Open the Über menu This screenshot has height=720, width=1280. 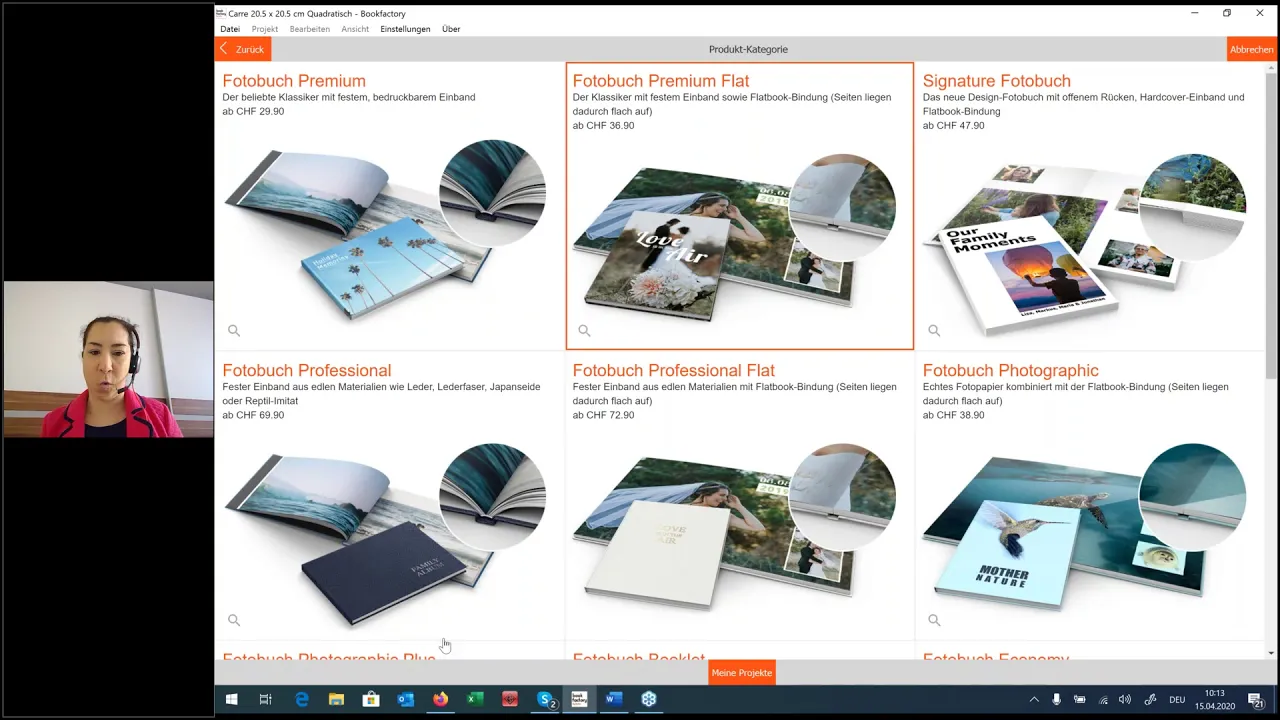(451, 29)
